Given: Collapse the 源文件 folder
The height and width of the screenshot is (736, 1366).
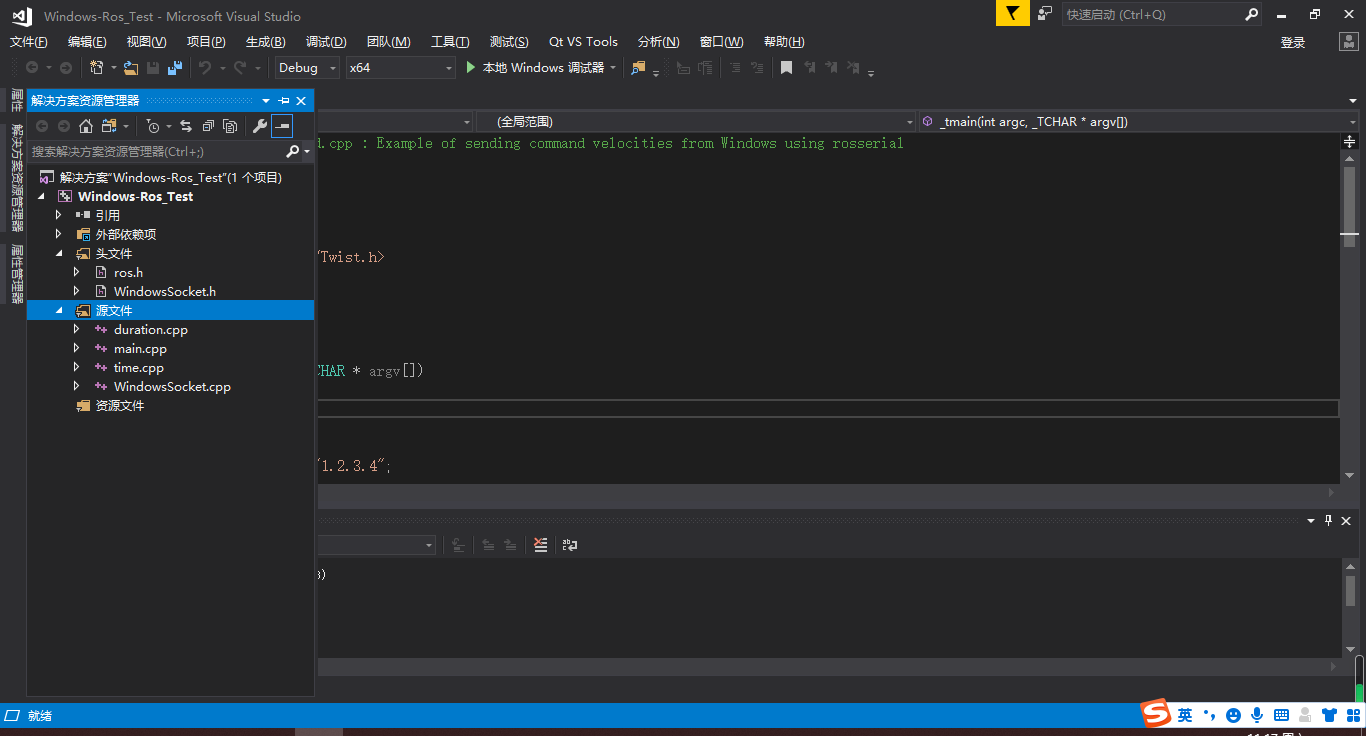Looking at the screenshot, I should pyautogui.click(x=60, y=311).
